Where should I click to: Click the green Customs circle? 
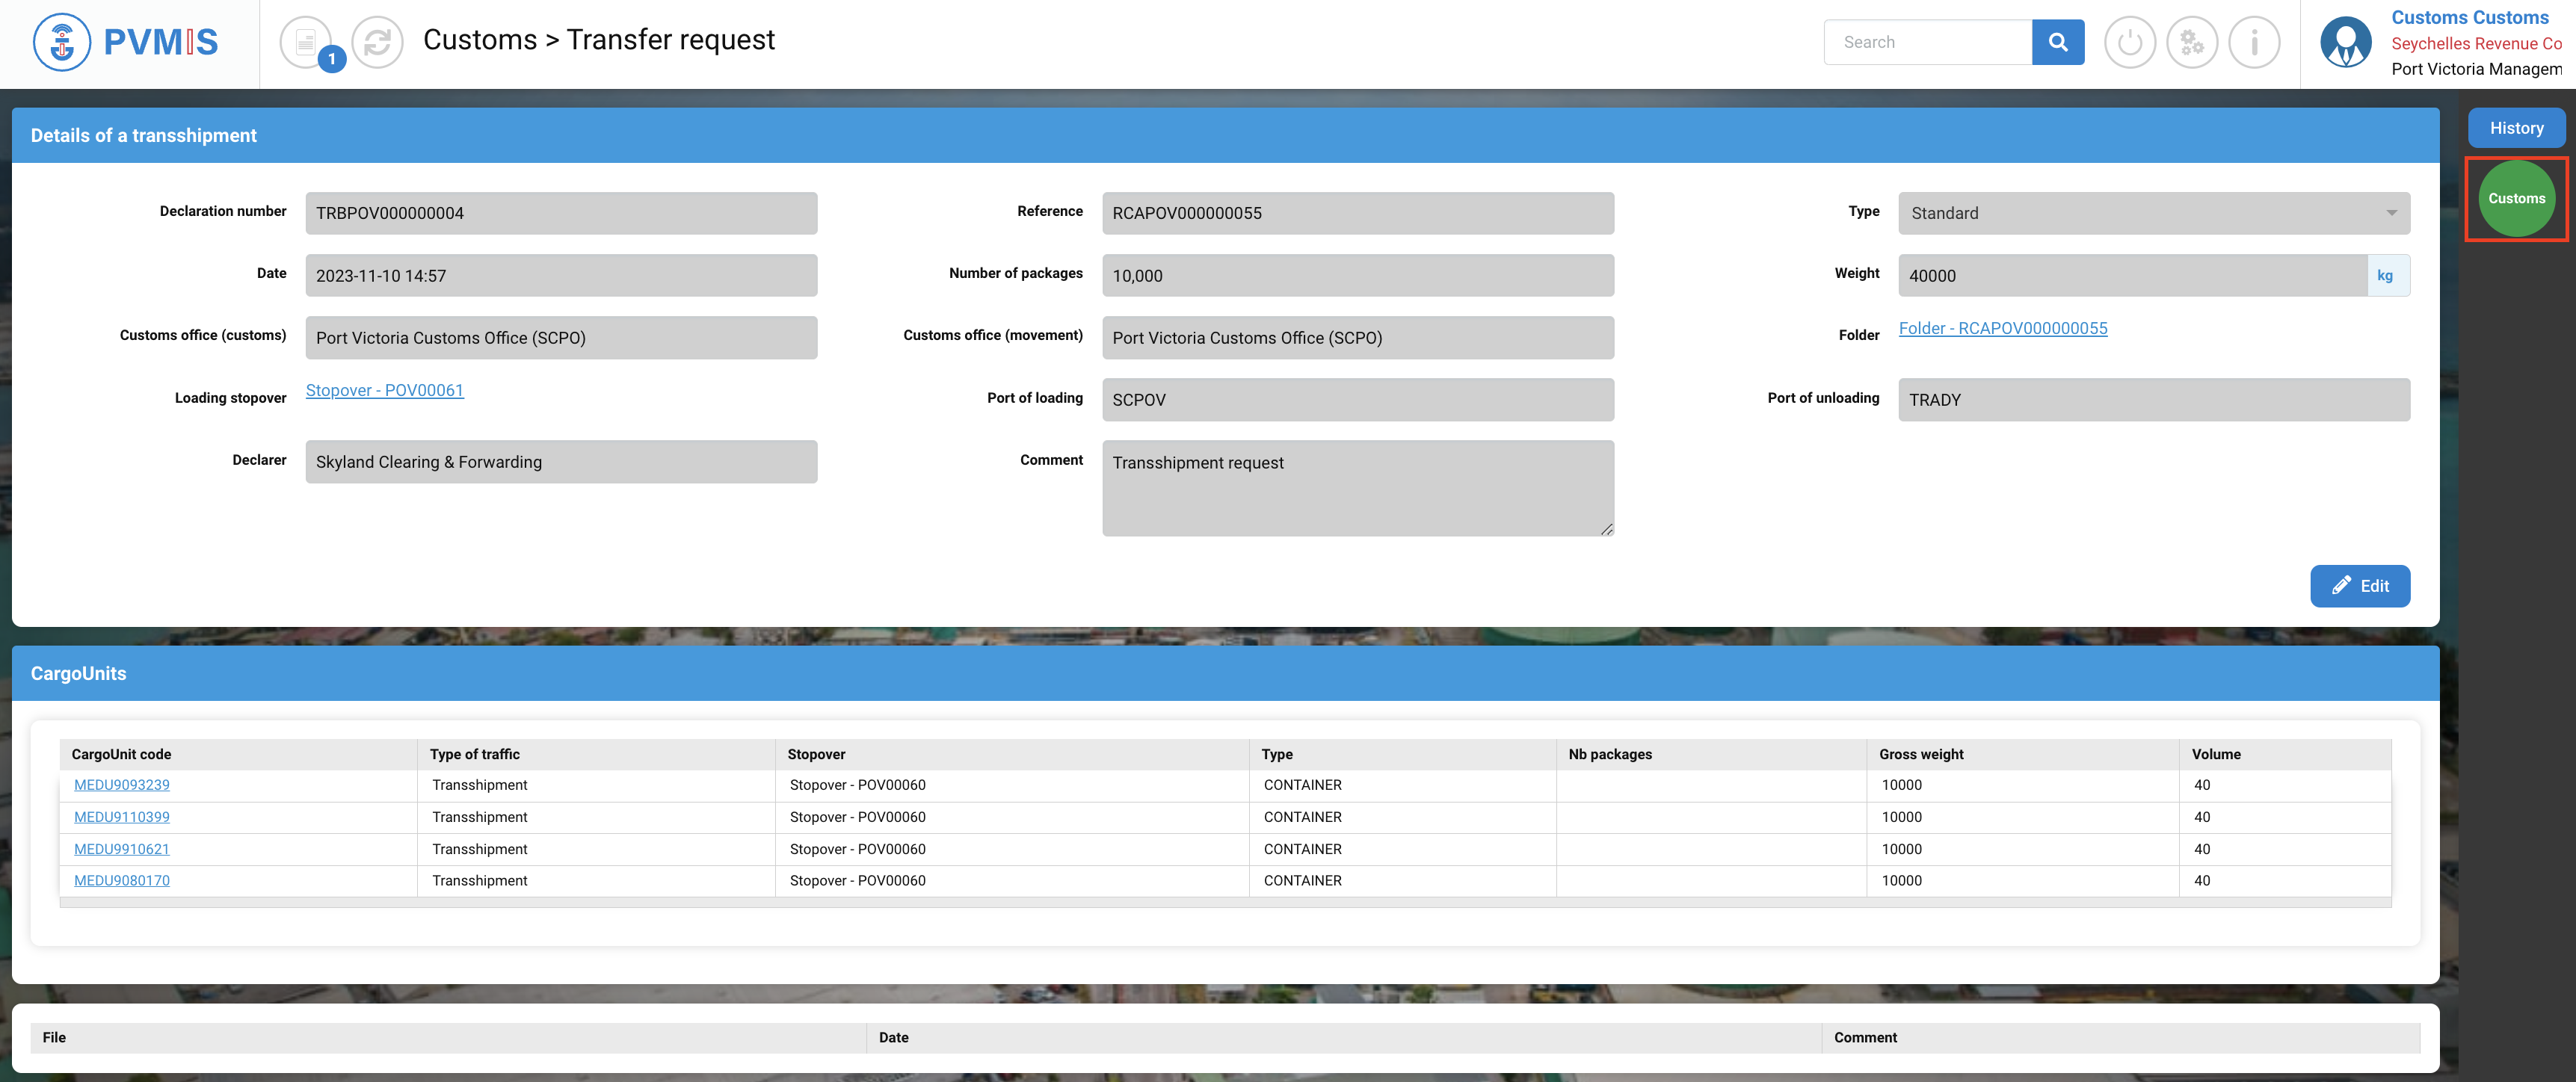[x=2516, y=198]
